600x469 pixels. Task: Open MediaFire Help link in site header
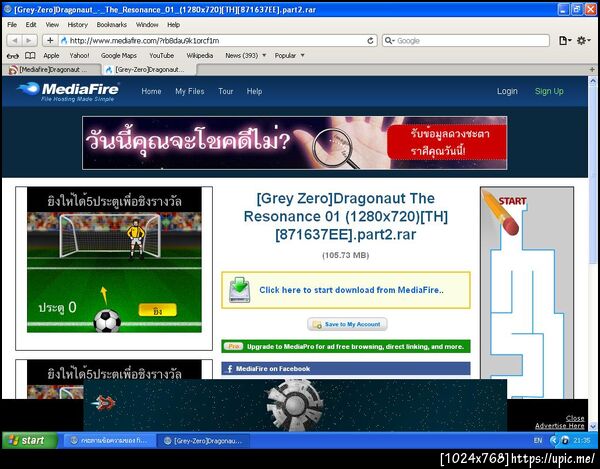(x=254, y=91)
